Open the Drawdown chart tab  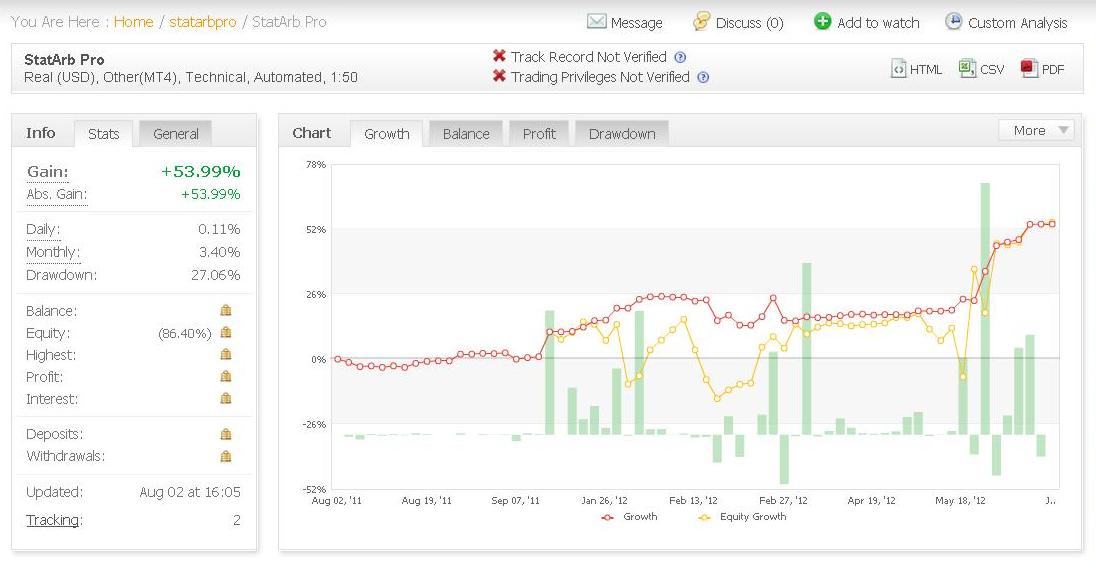(x=622, y=133)
